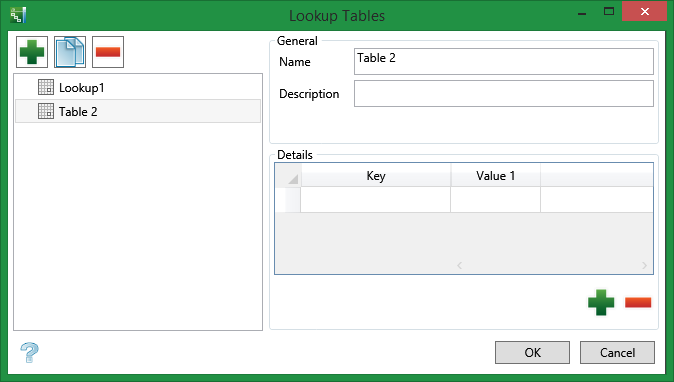Click the empty Key cell in first row

[x=375, y=199]
